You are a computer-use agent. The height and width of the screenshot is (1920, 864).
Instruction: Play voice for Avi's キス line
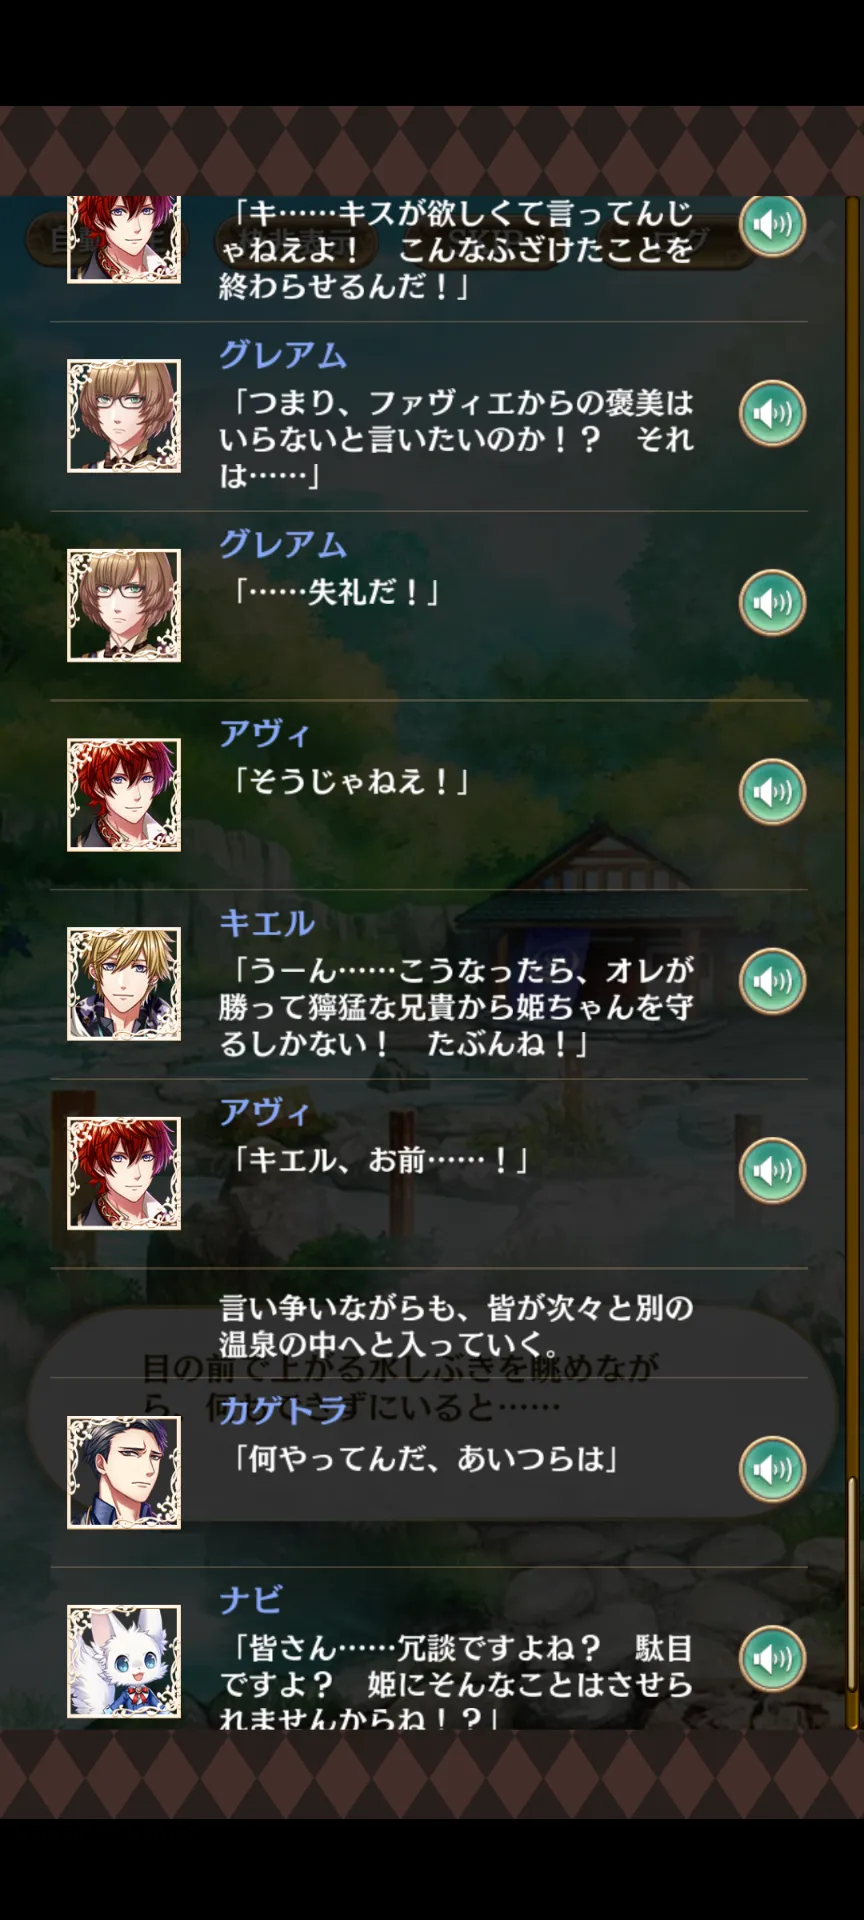click(772, 224)
